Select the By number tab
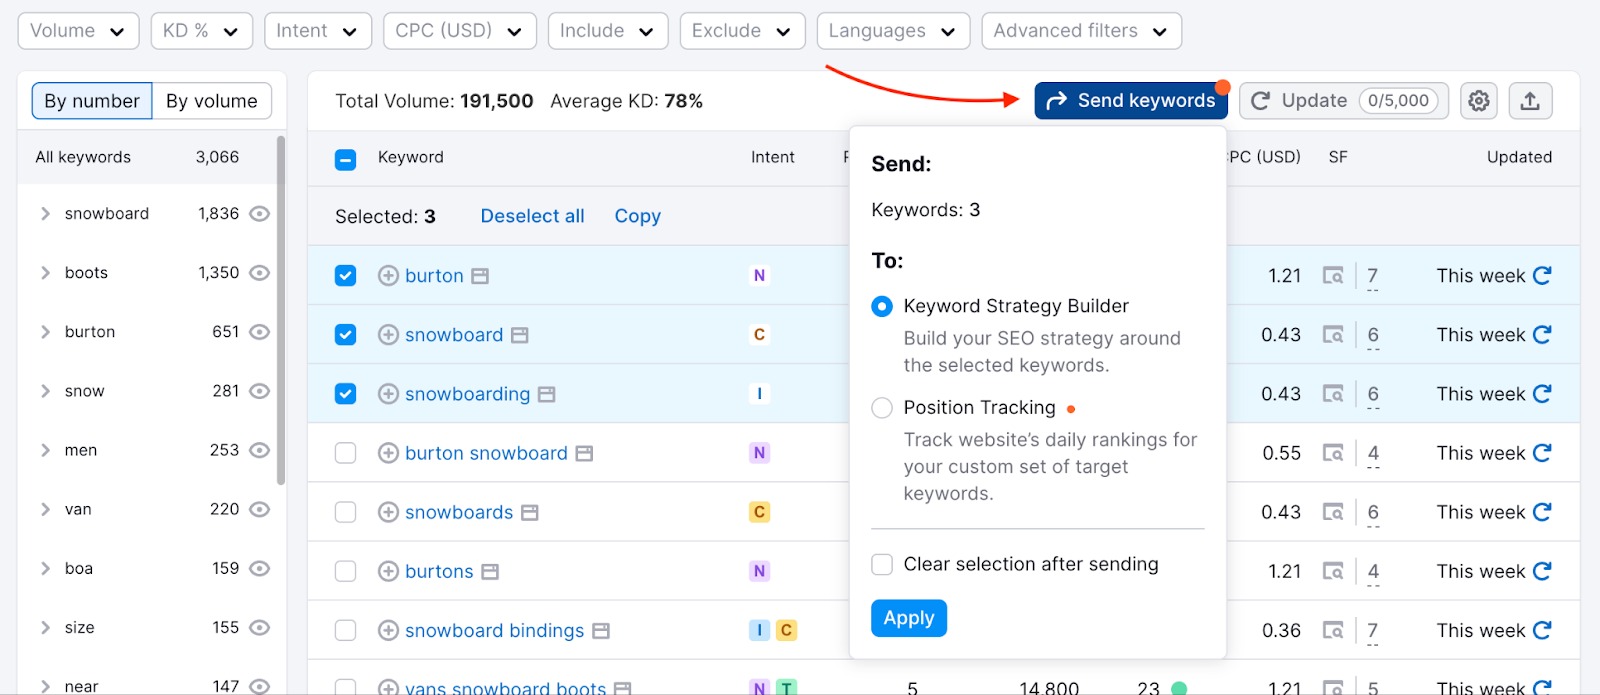The width and height of the screenshot is (1600, 695). [x=92, y=101]
